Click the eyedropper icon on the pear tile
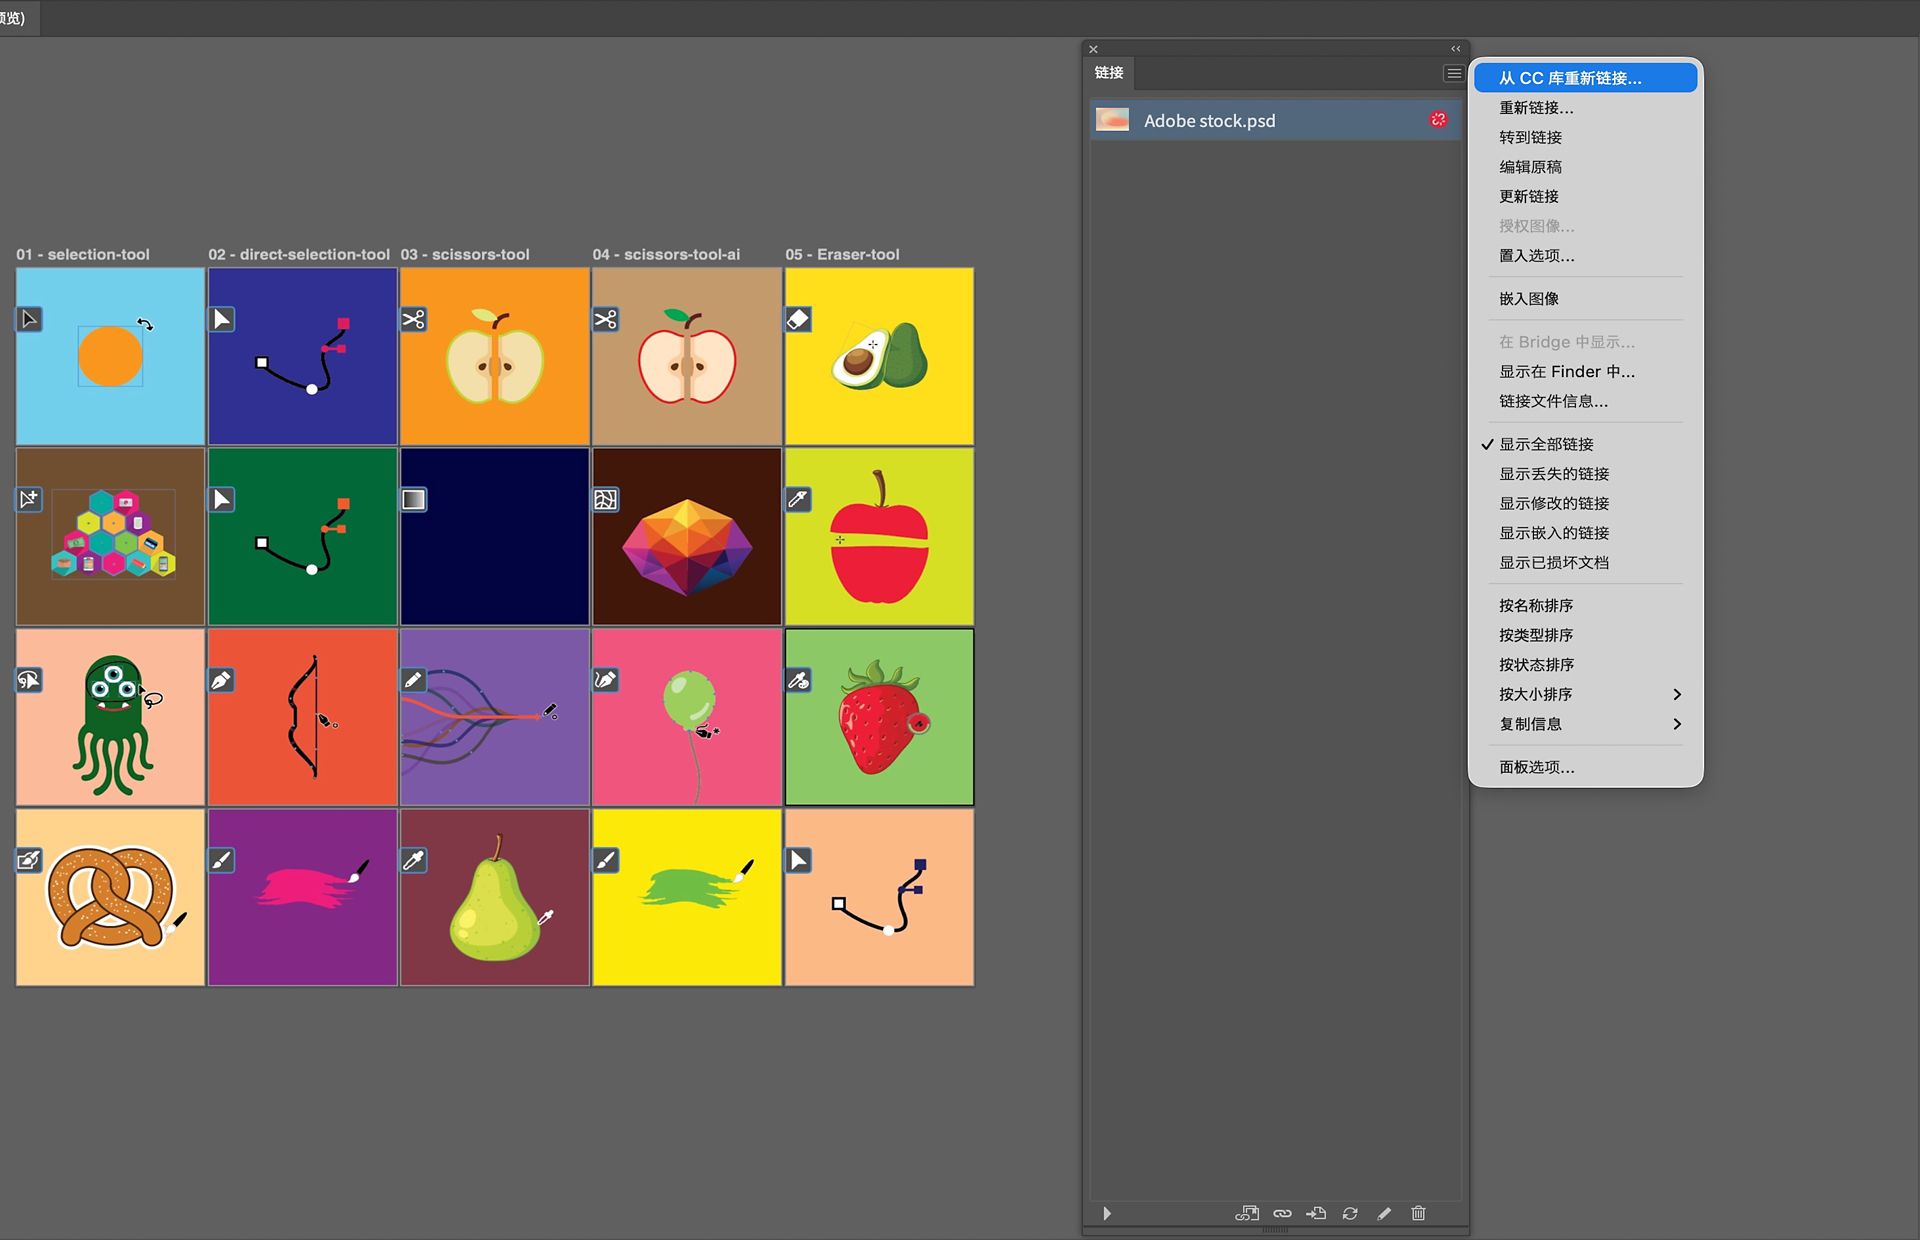 (x=414, y=860)
